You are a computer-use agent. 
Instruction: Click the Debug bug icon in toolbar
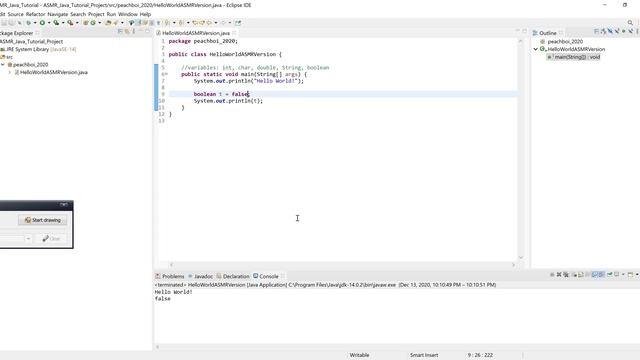28,23
